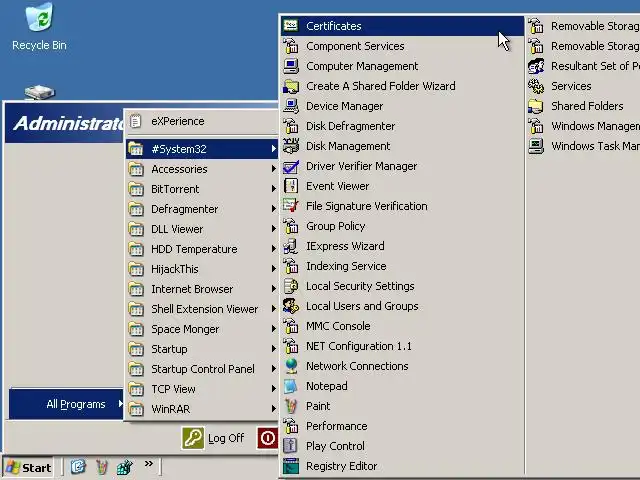
Task: Click the Registry Editor icon
Action: 291,466
